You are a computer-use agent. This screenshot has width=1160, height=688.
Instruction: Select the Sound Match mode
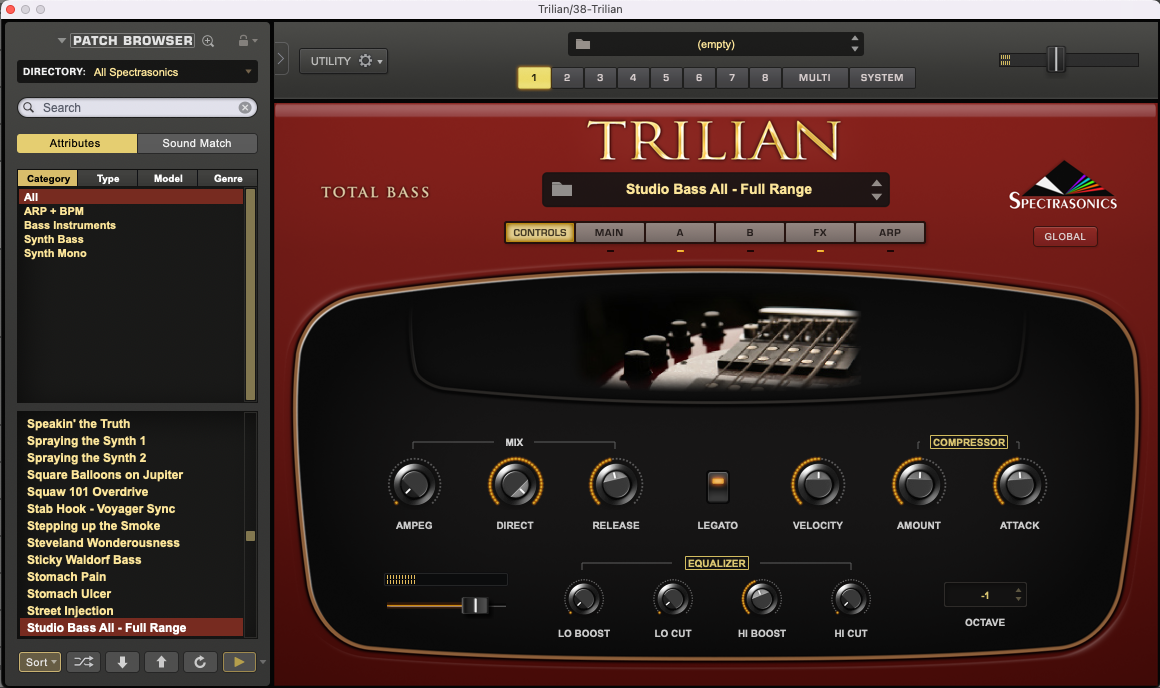[197, 144]
